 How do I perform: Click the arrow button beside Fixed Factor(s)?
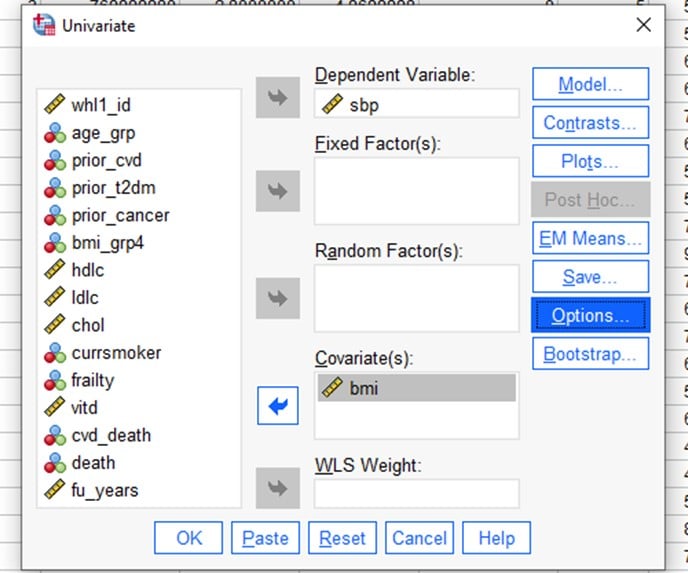(x=277, y=190)
